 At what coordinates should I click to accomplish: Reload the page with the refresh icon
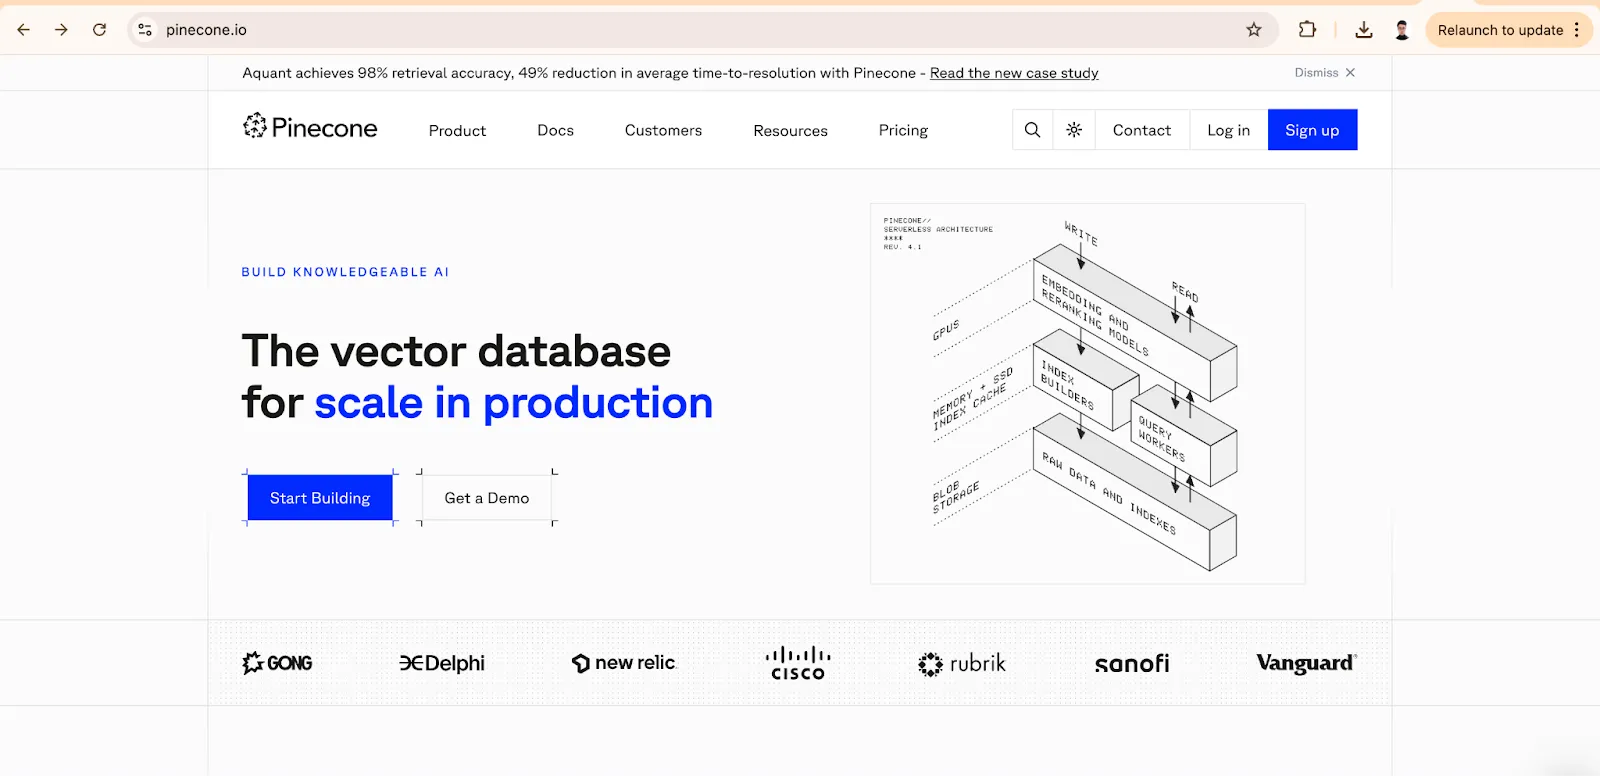coord(99,30)
